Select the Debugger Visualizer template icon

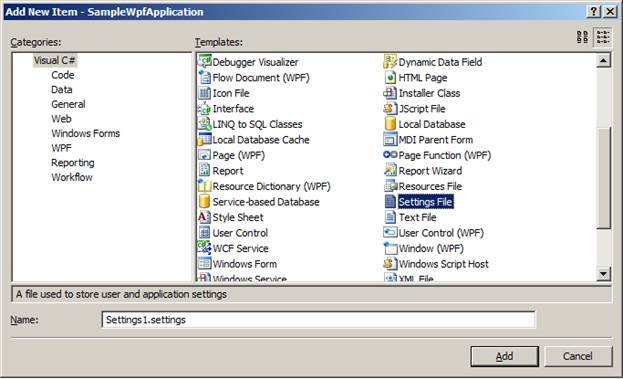[204, 62]
